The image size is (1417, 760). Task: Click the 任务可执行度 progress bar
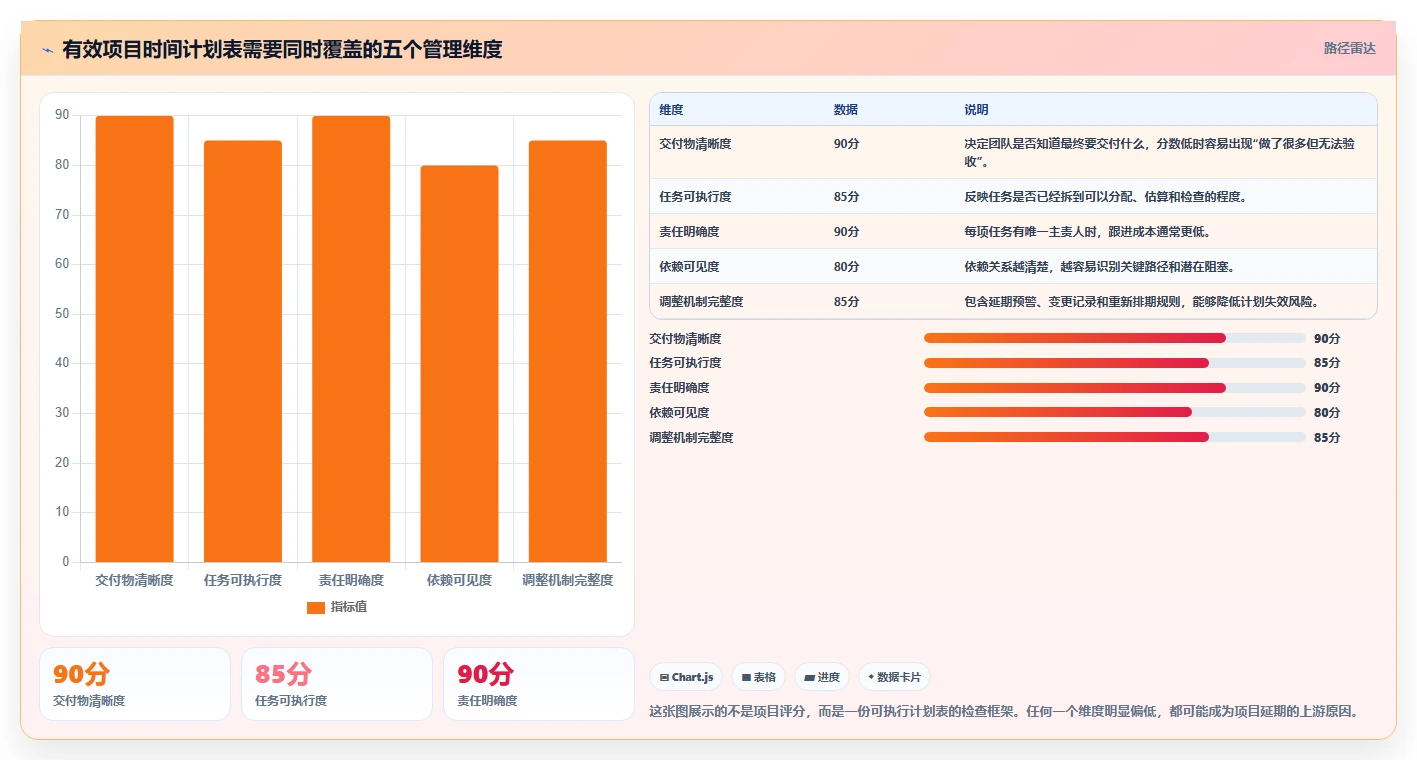click(x=1115, y=363)
